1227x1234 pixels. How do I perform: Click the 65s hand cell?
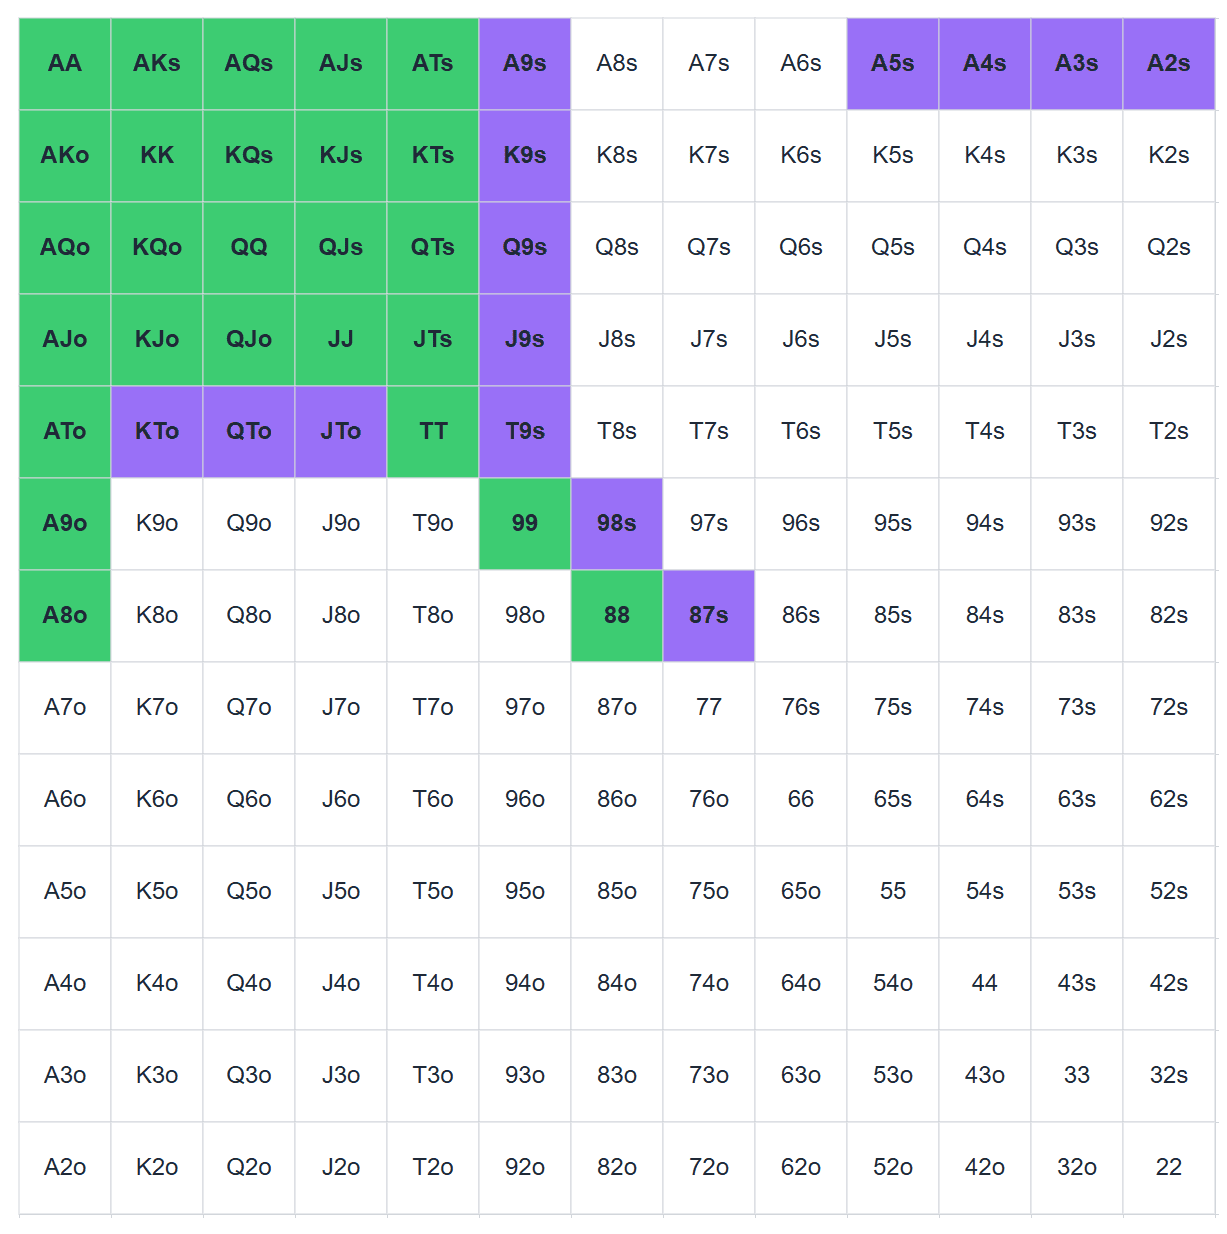893,800
